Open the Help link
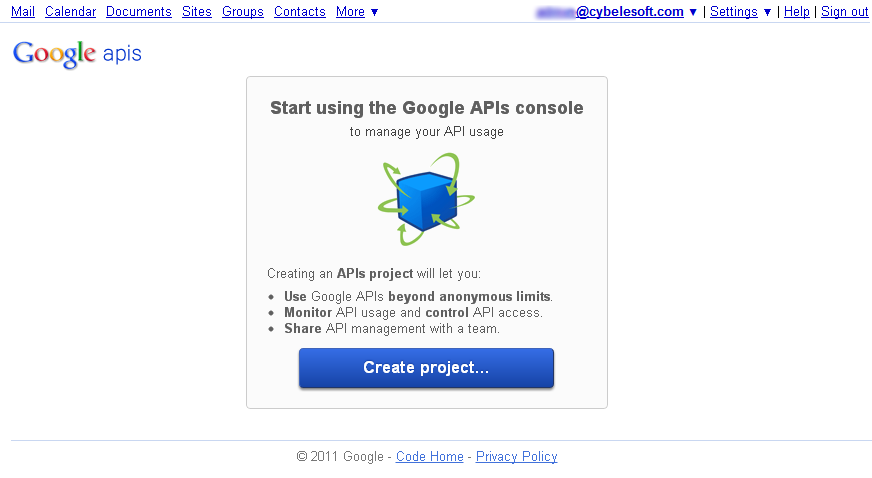This screenshot has width=872, height=478. pos(796,12)
